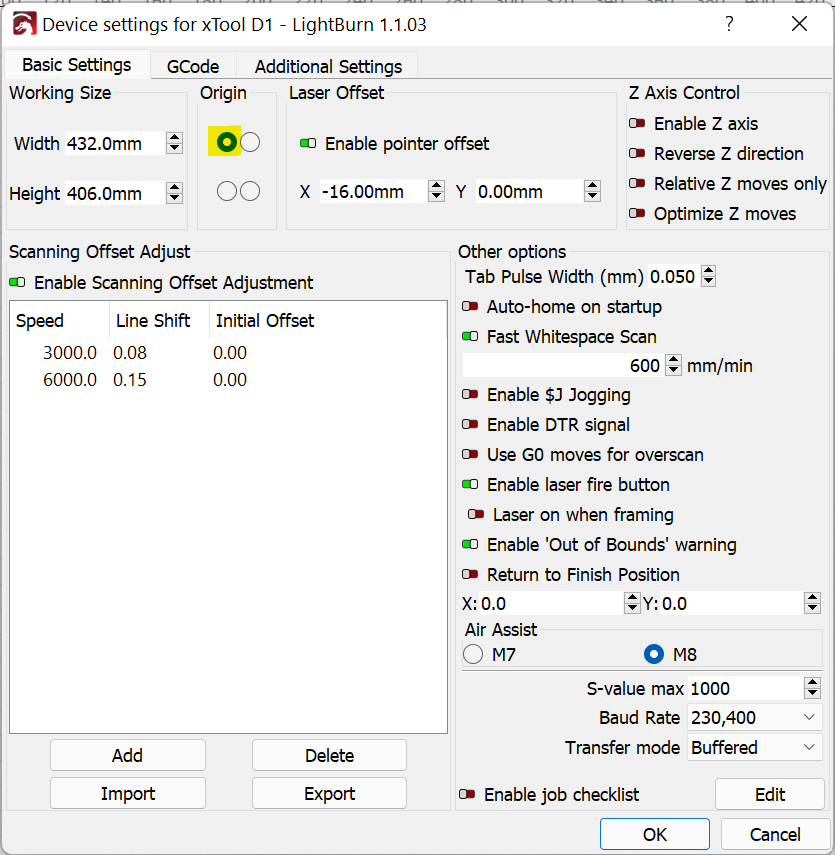The image size is (835, 855).
Task: Click the finish position Y stepper
Action: pos(813,604)
